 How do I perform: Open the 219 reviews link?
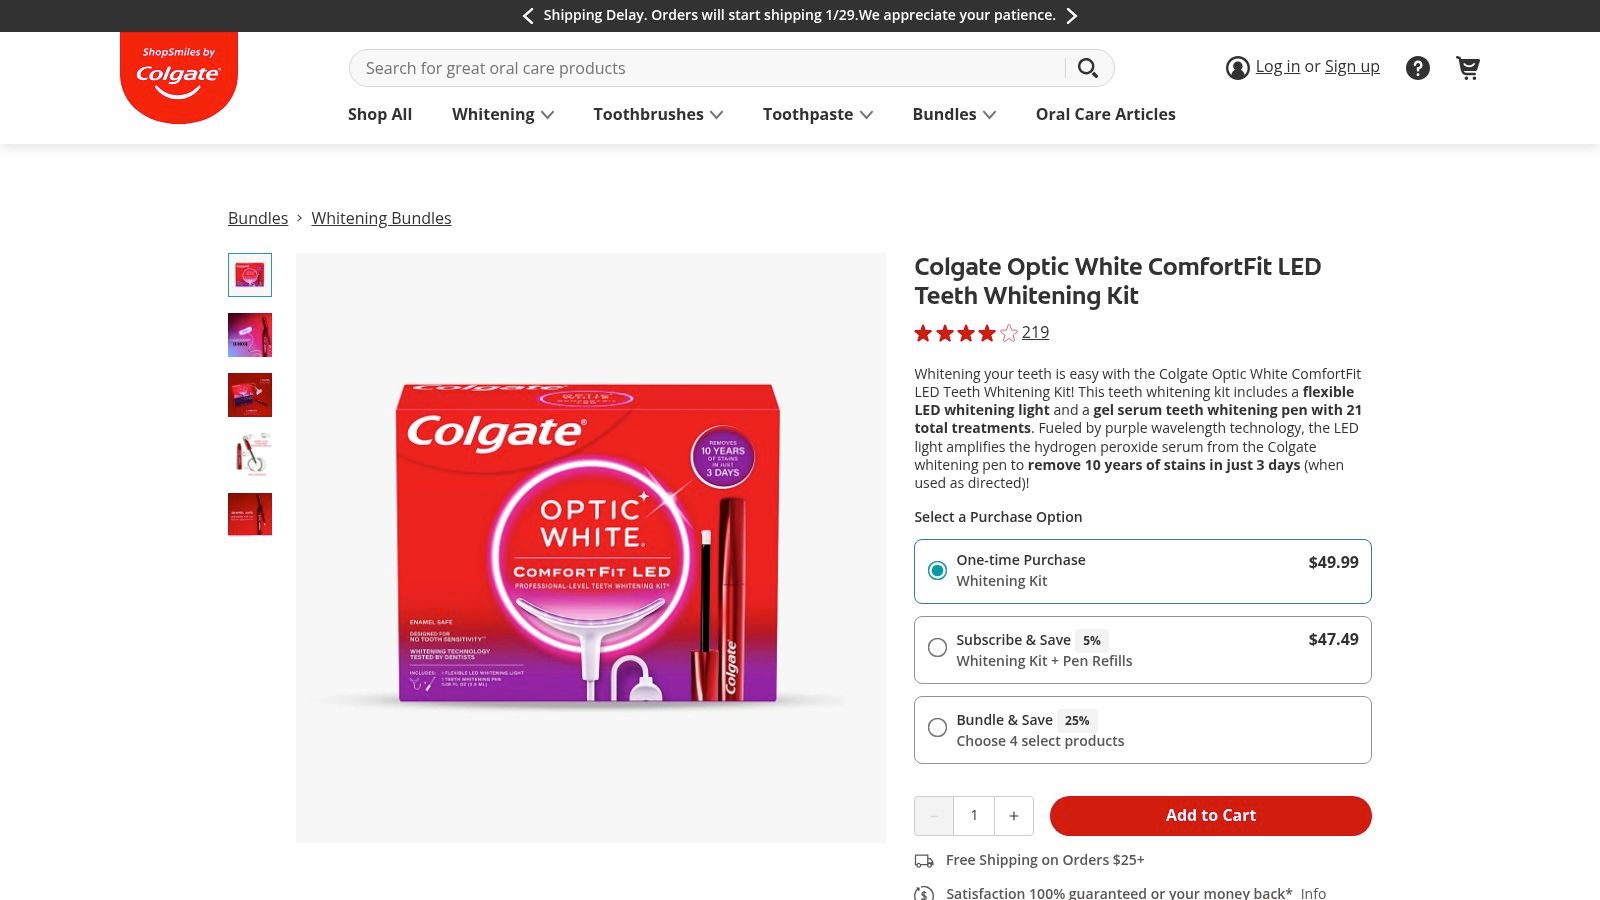[1035, 332]
